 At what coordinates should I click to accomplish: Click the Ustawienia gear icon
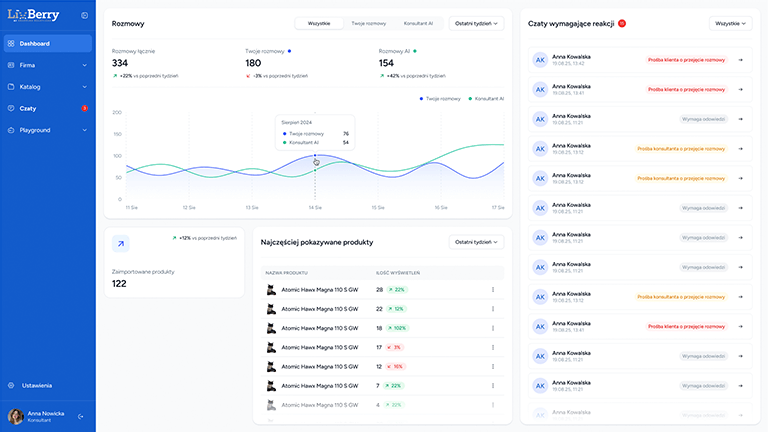point(10,385)
